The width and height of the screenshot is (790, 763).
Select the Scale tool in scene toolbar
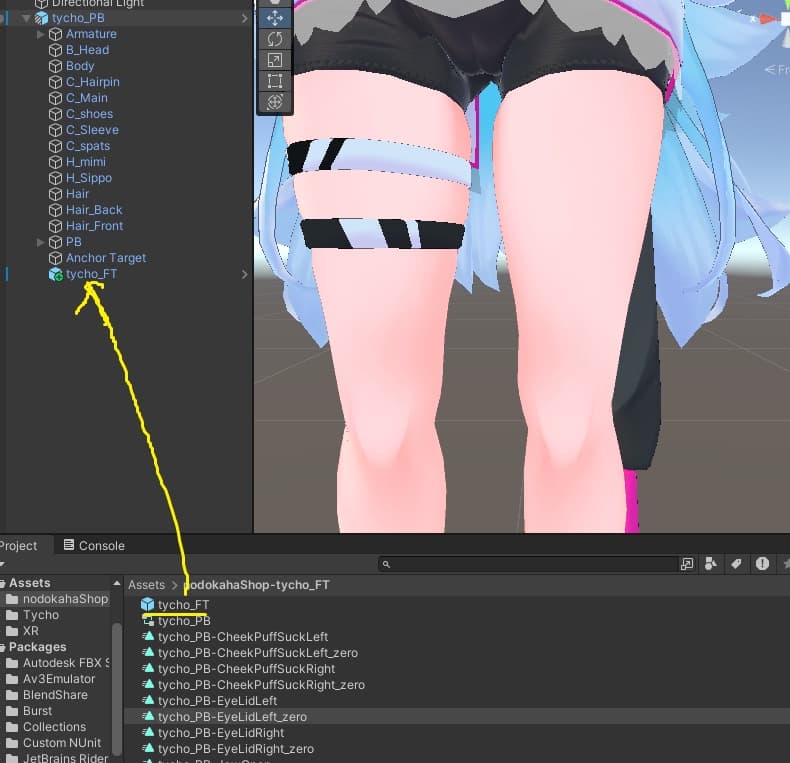point(275,60)
